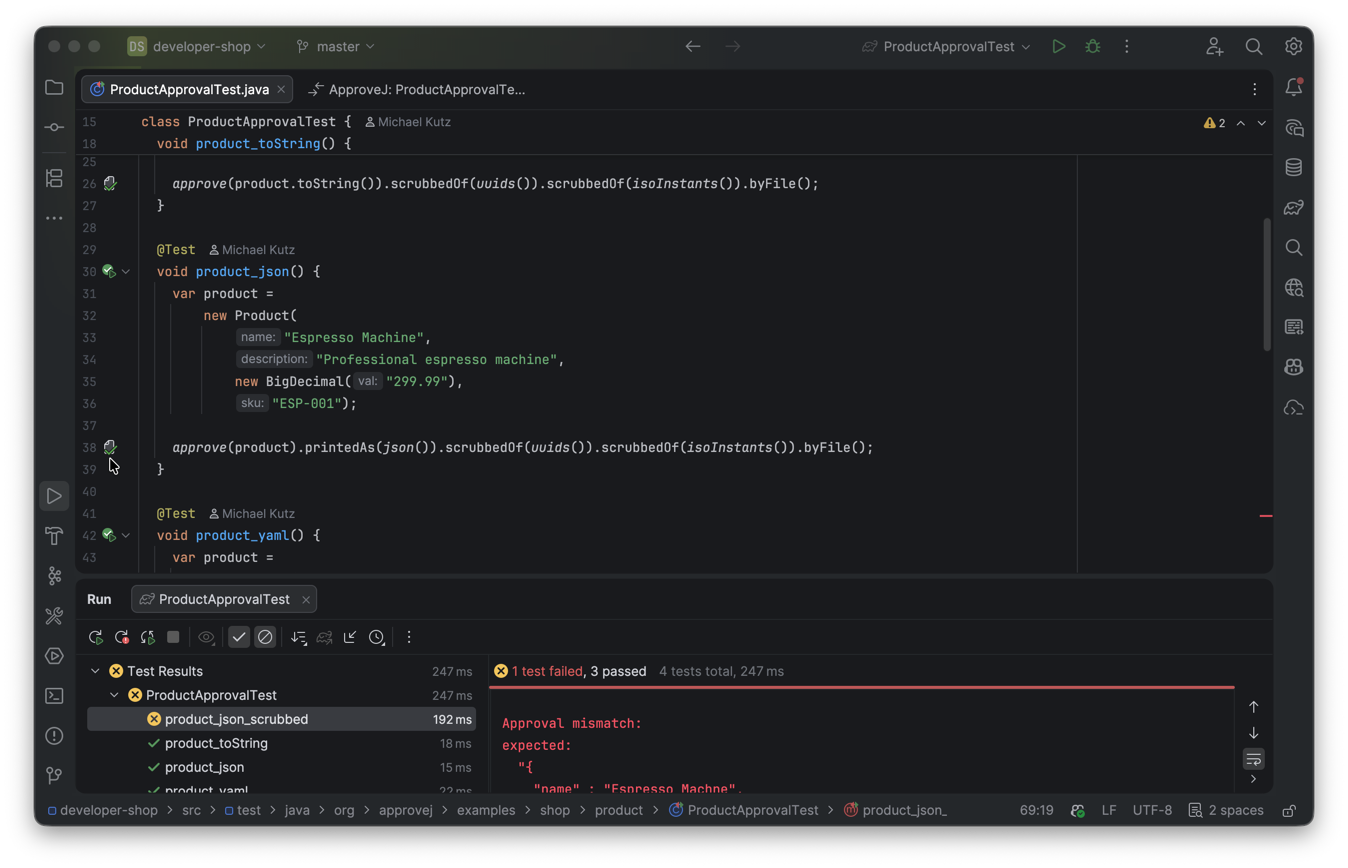Open the Git tool window icon
This screenshot has width=1348, height=868.
(54, 775)
